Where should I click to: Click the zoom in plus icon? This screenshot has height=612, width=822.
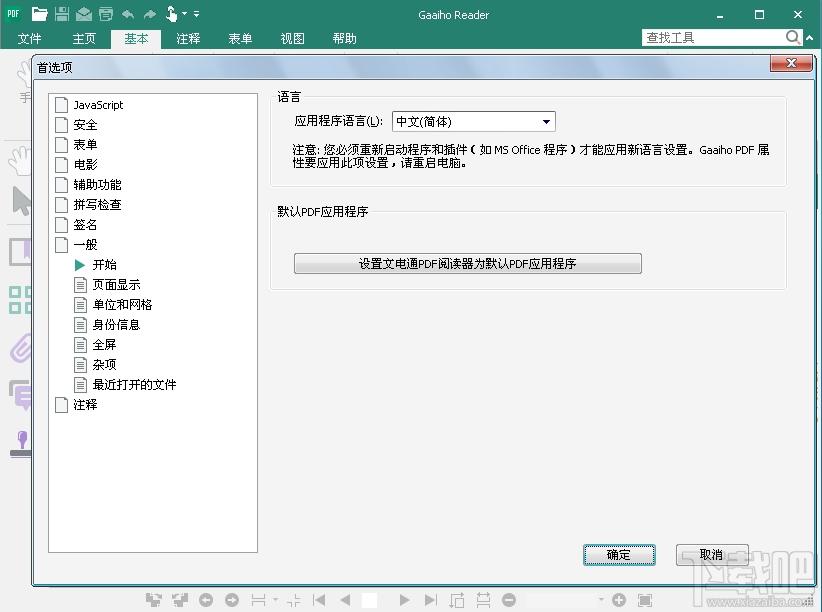(619, 599)
